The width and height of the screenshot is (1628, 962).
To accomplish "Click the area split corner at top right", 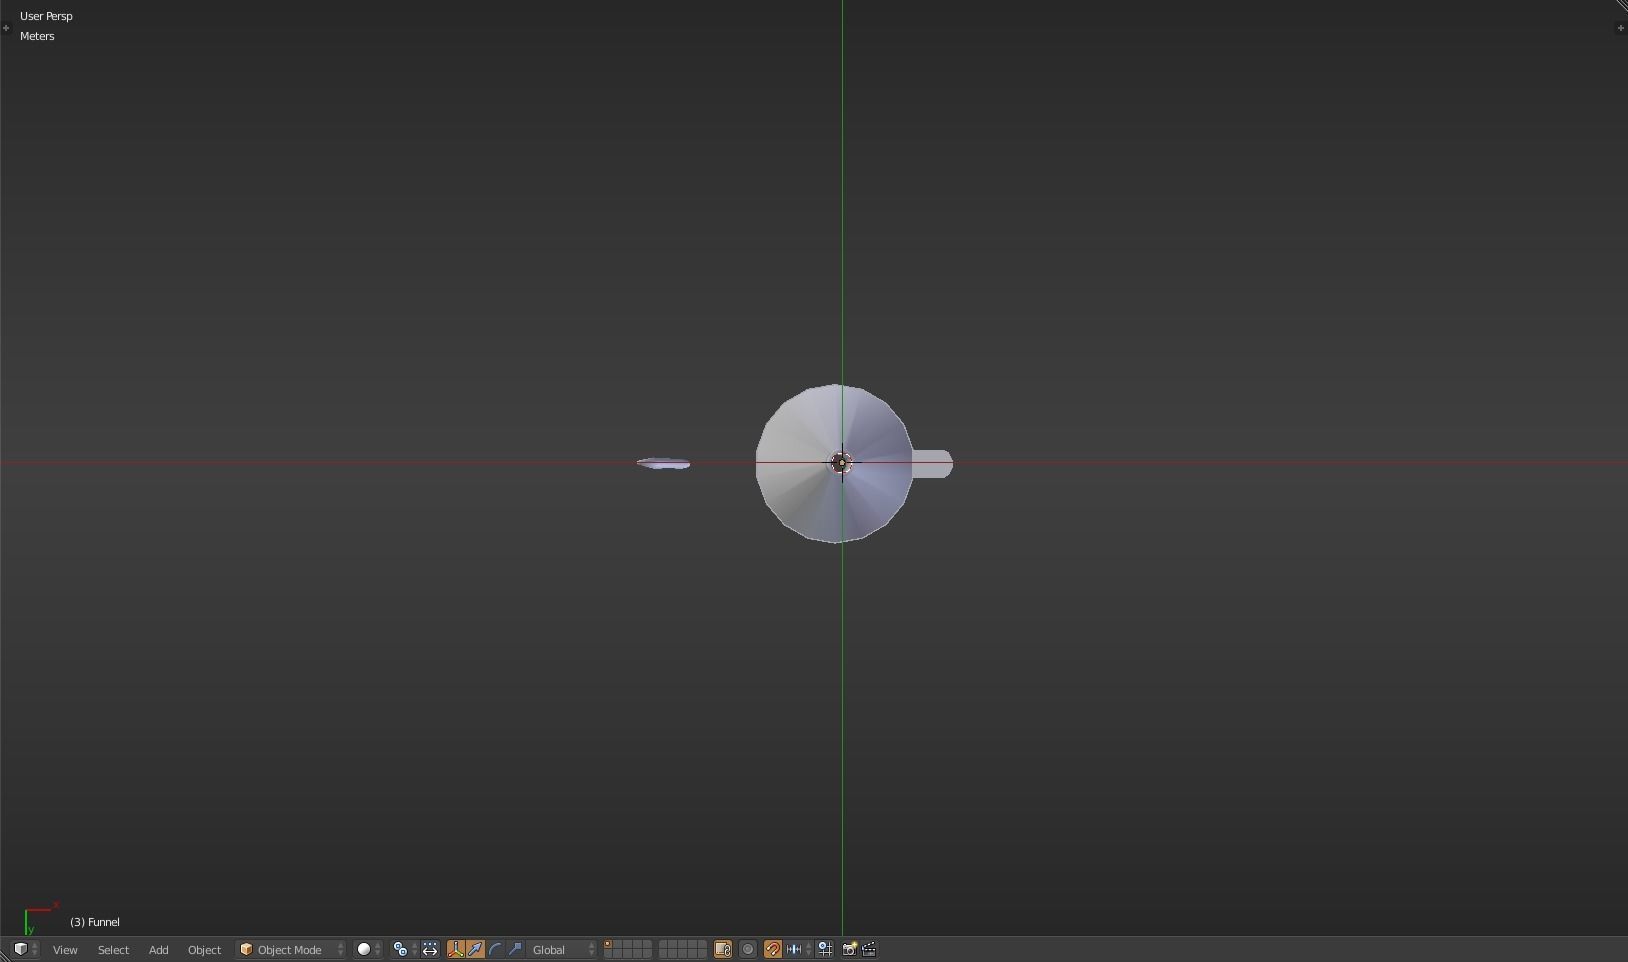I will point(1621,6).
